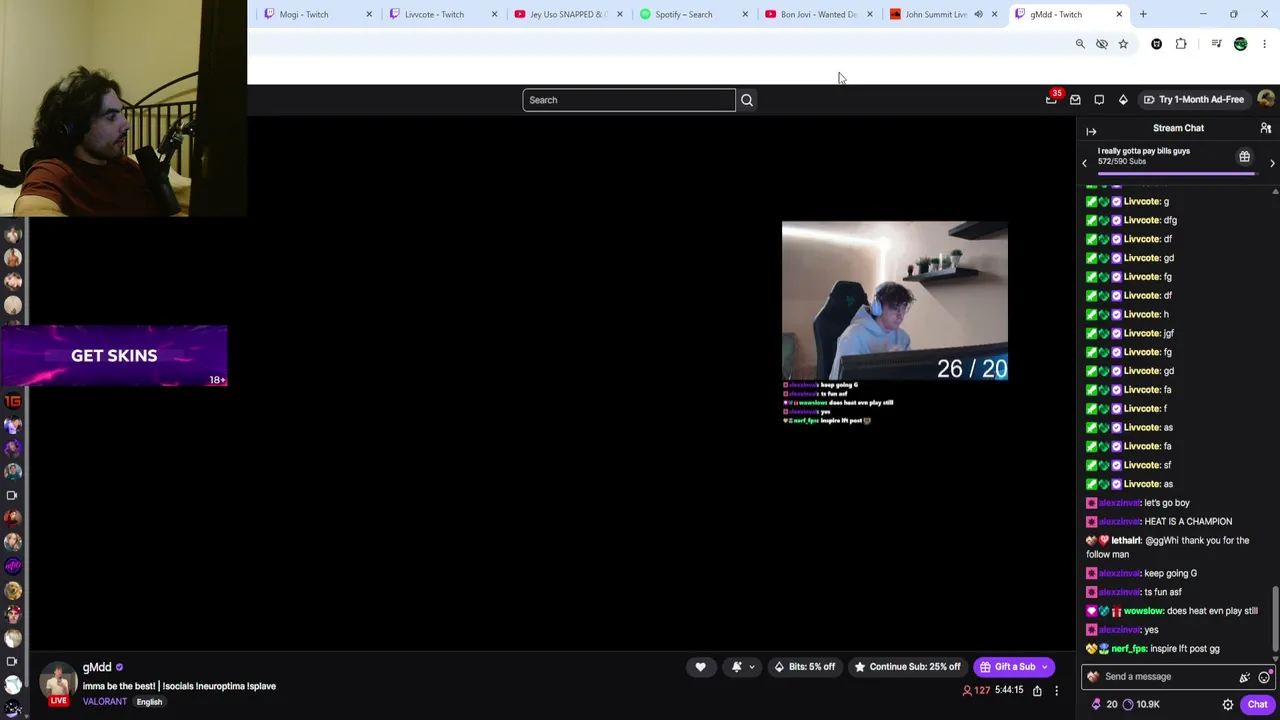This screenshot has height=720, width=1280.
Task: Click the heart follow button for gMdd
Action: click(x=700, y=667)
